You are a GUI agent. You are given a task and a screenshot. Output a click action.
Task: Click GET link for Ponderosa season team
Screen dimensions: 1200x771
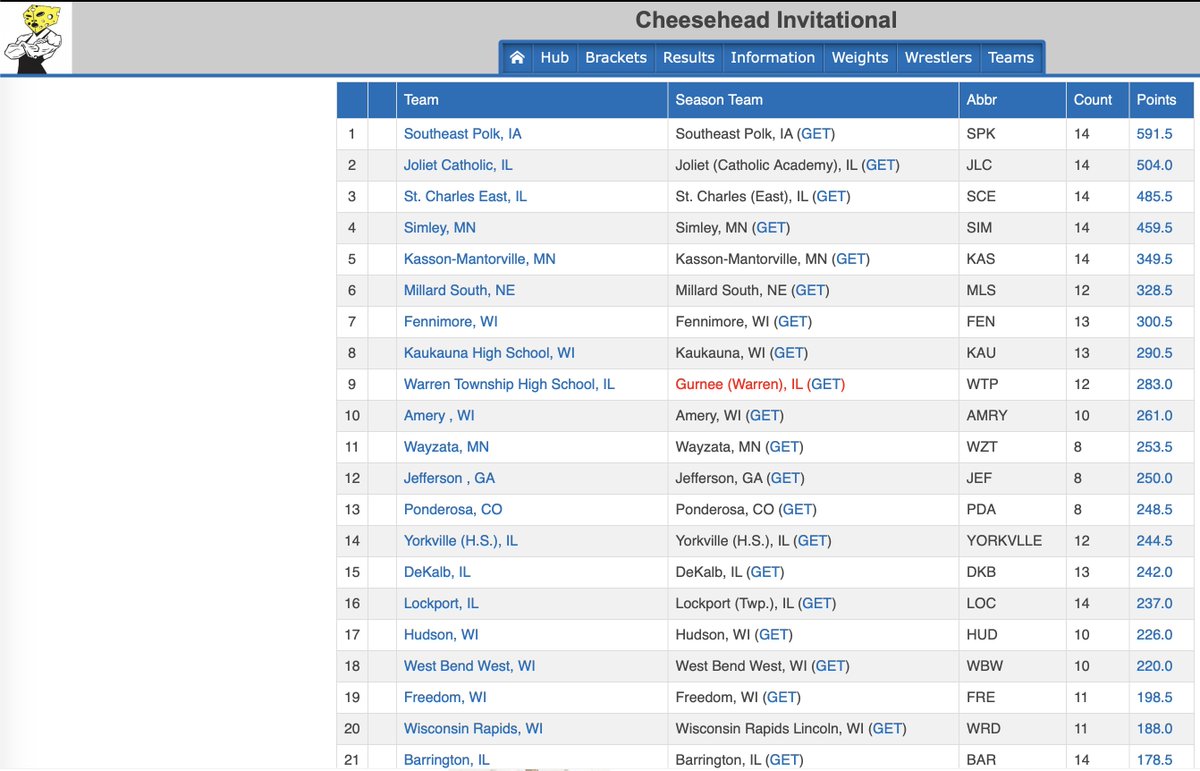click(x=797, y=509)
